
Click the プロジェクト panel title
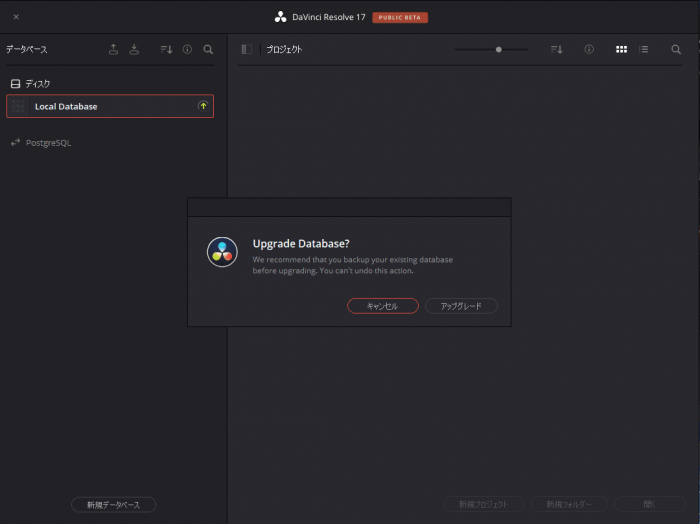(x=284, y=49)
